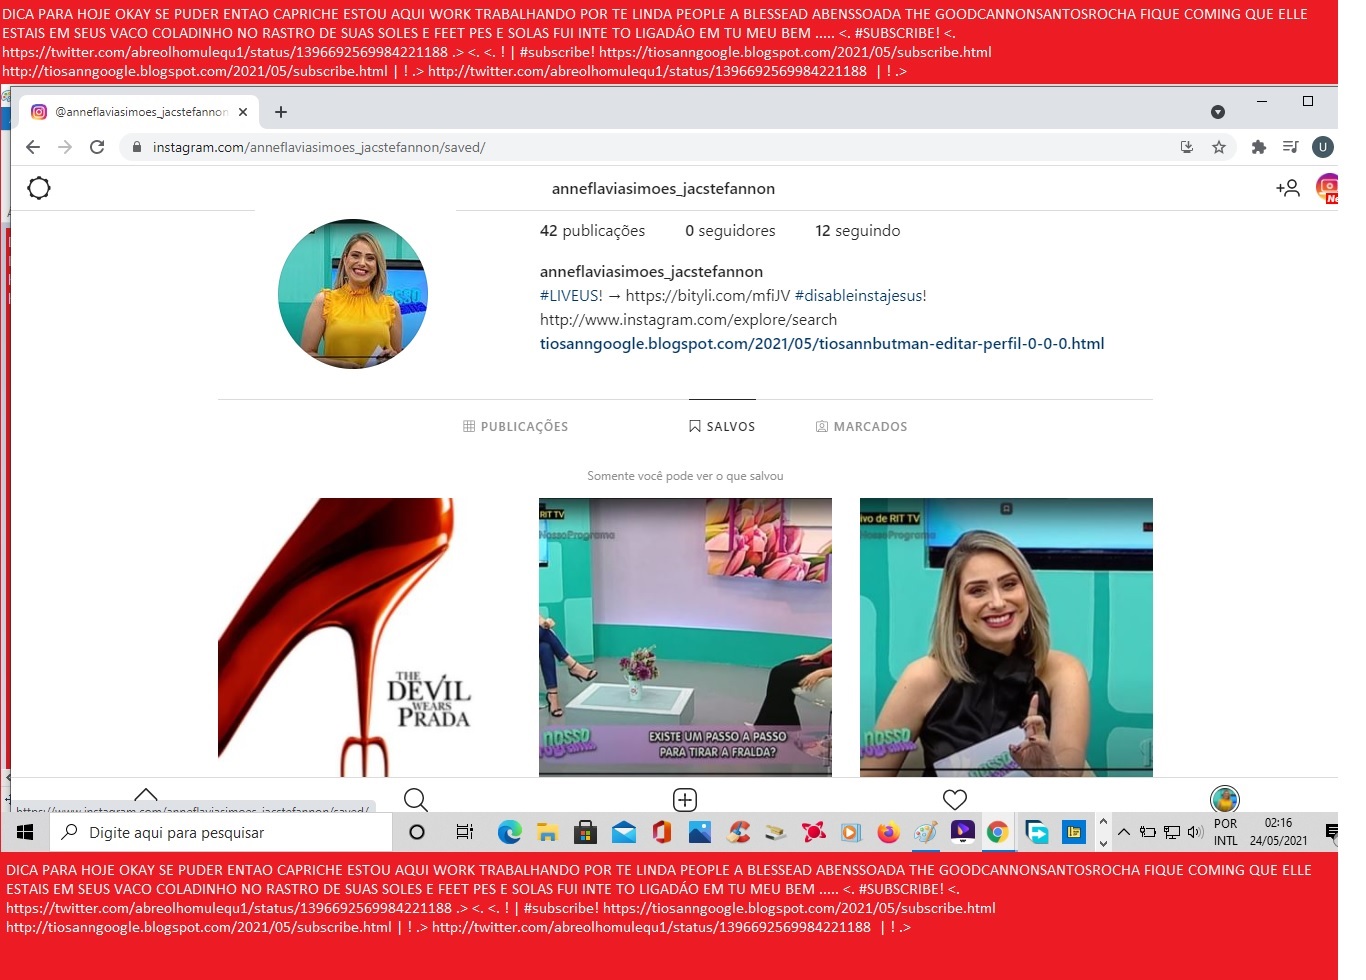Open CCleaner from taskbar
This screenshot has height=980, width=1366.
pyautogui.click(x=738, y=832)
